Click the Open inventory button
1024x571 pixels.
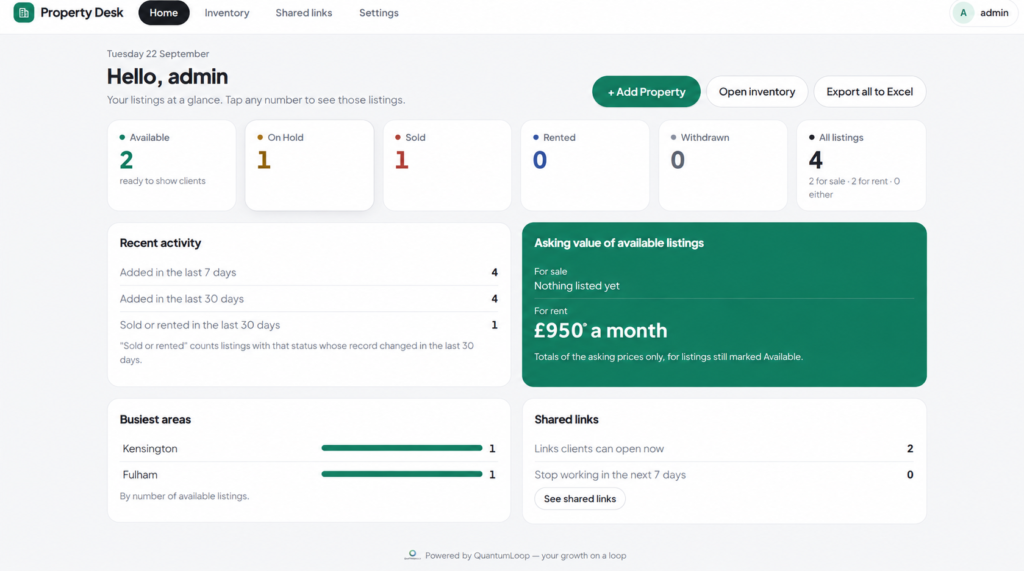point(757,91)
